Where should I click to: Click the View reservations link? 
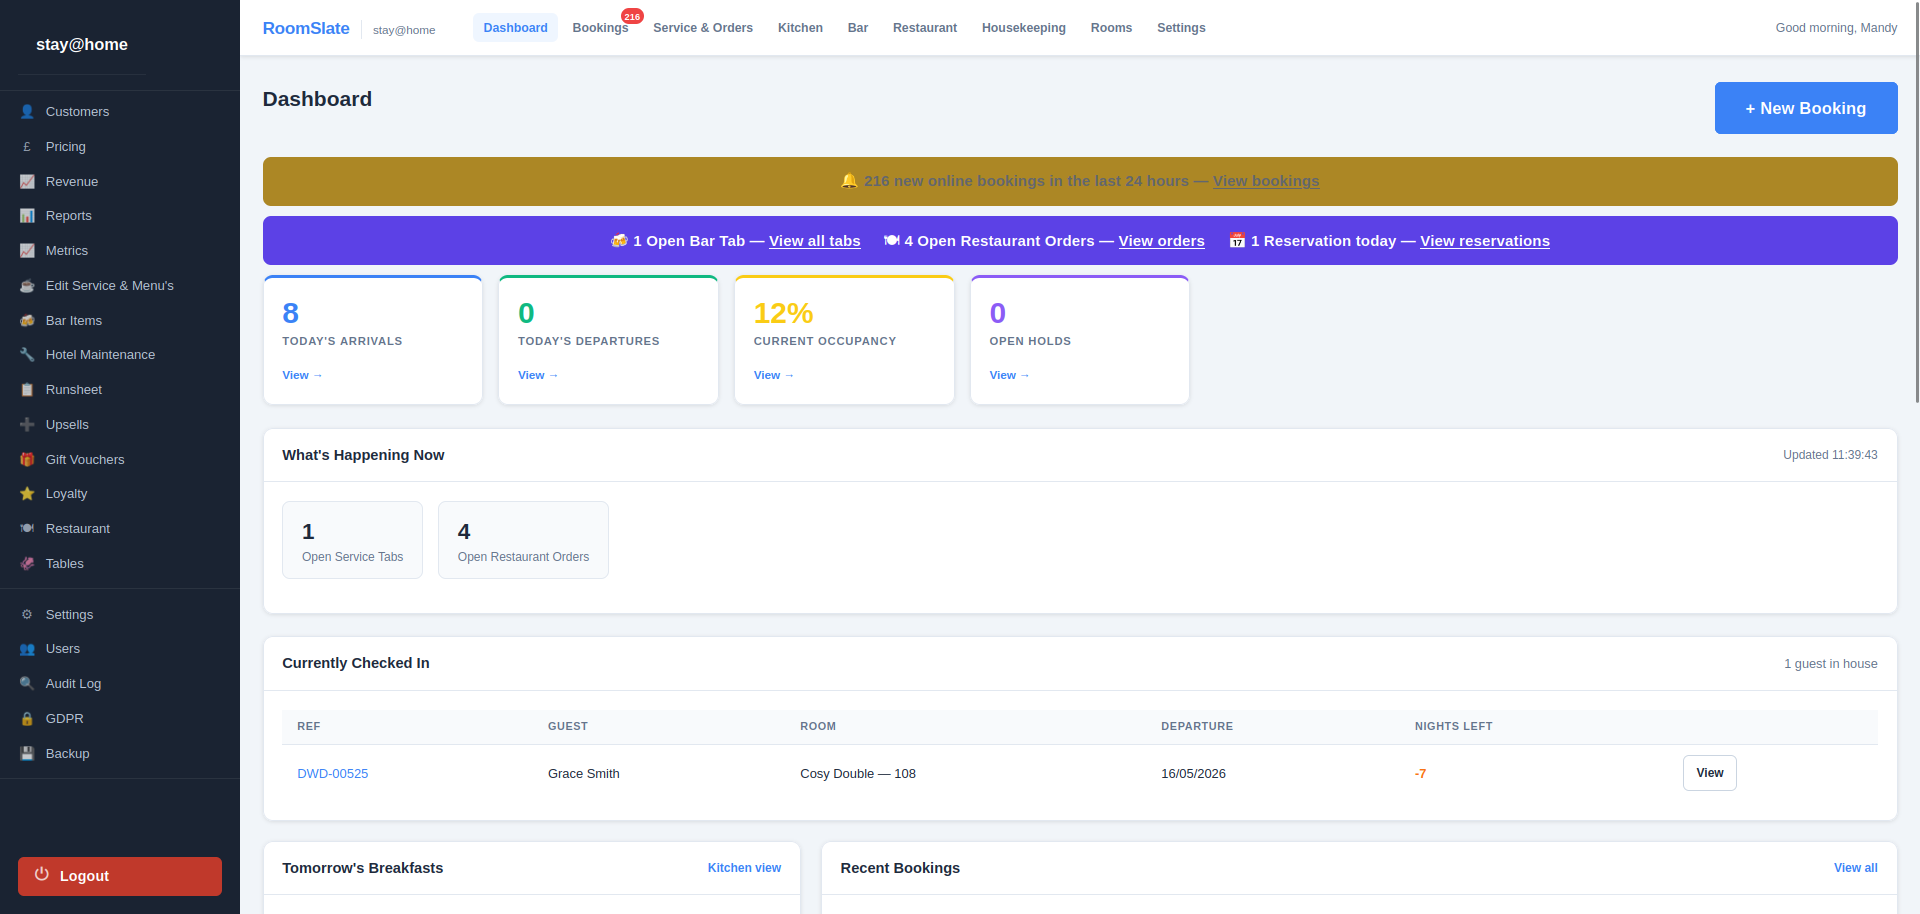coord(1485,241)
